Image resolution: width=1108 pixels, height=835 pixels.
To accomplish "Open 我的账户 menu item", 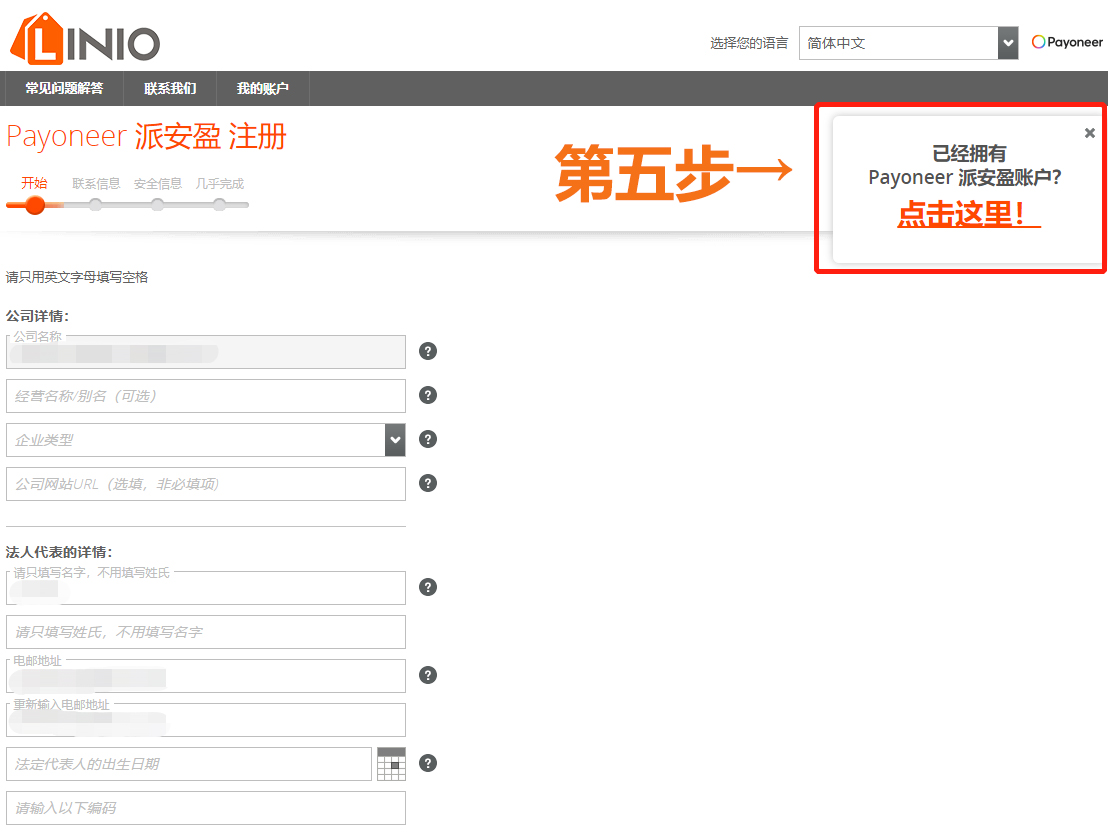I will point(263,88).
